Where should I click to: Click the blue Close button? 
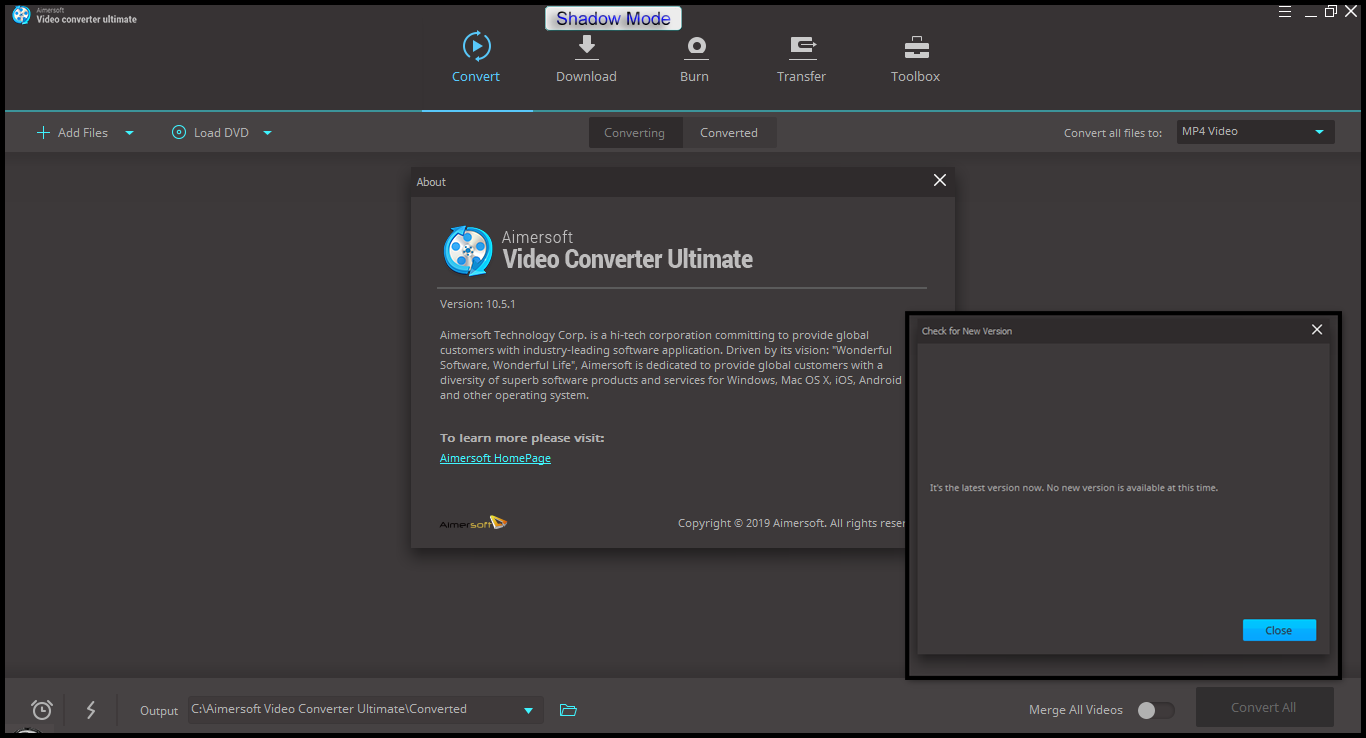(1279, 630)
